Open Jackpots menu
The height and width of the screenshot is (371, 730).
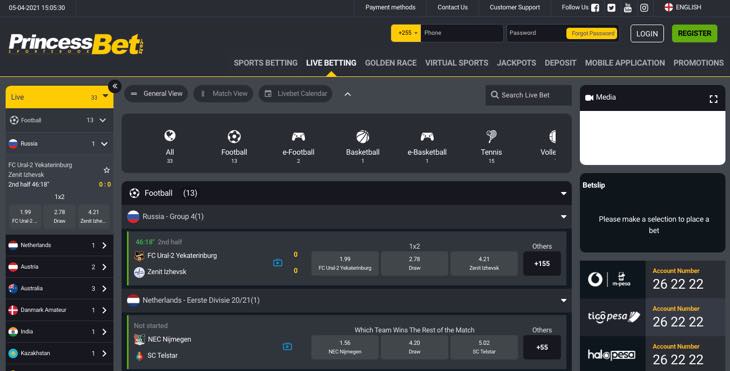pyautogui.click(x=516, y=63)
